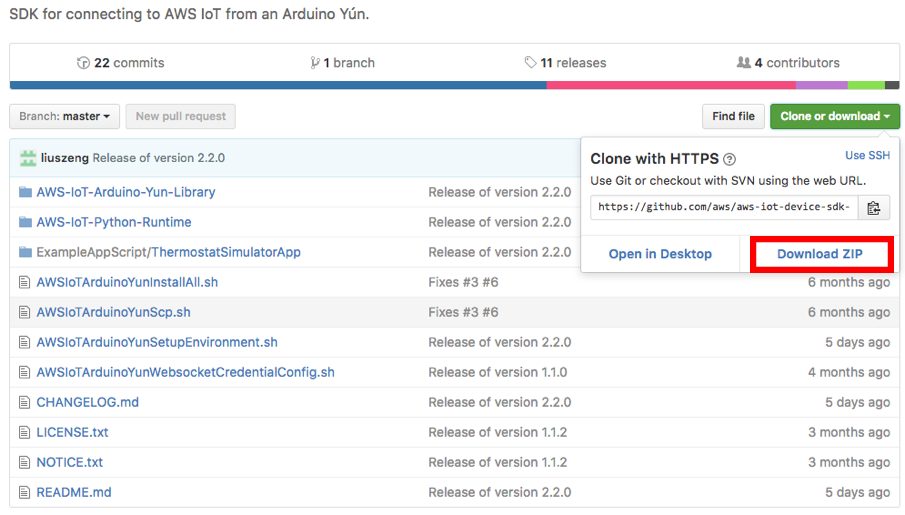Click the pink segment of language bar
The image size is (905, 515).
coord(671,85)
